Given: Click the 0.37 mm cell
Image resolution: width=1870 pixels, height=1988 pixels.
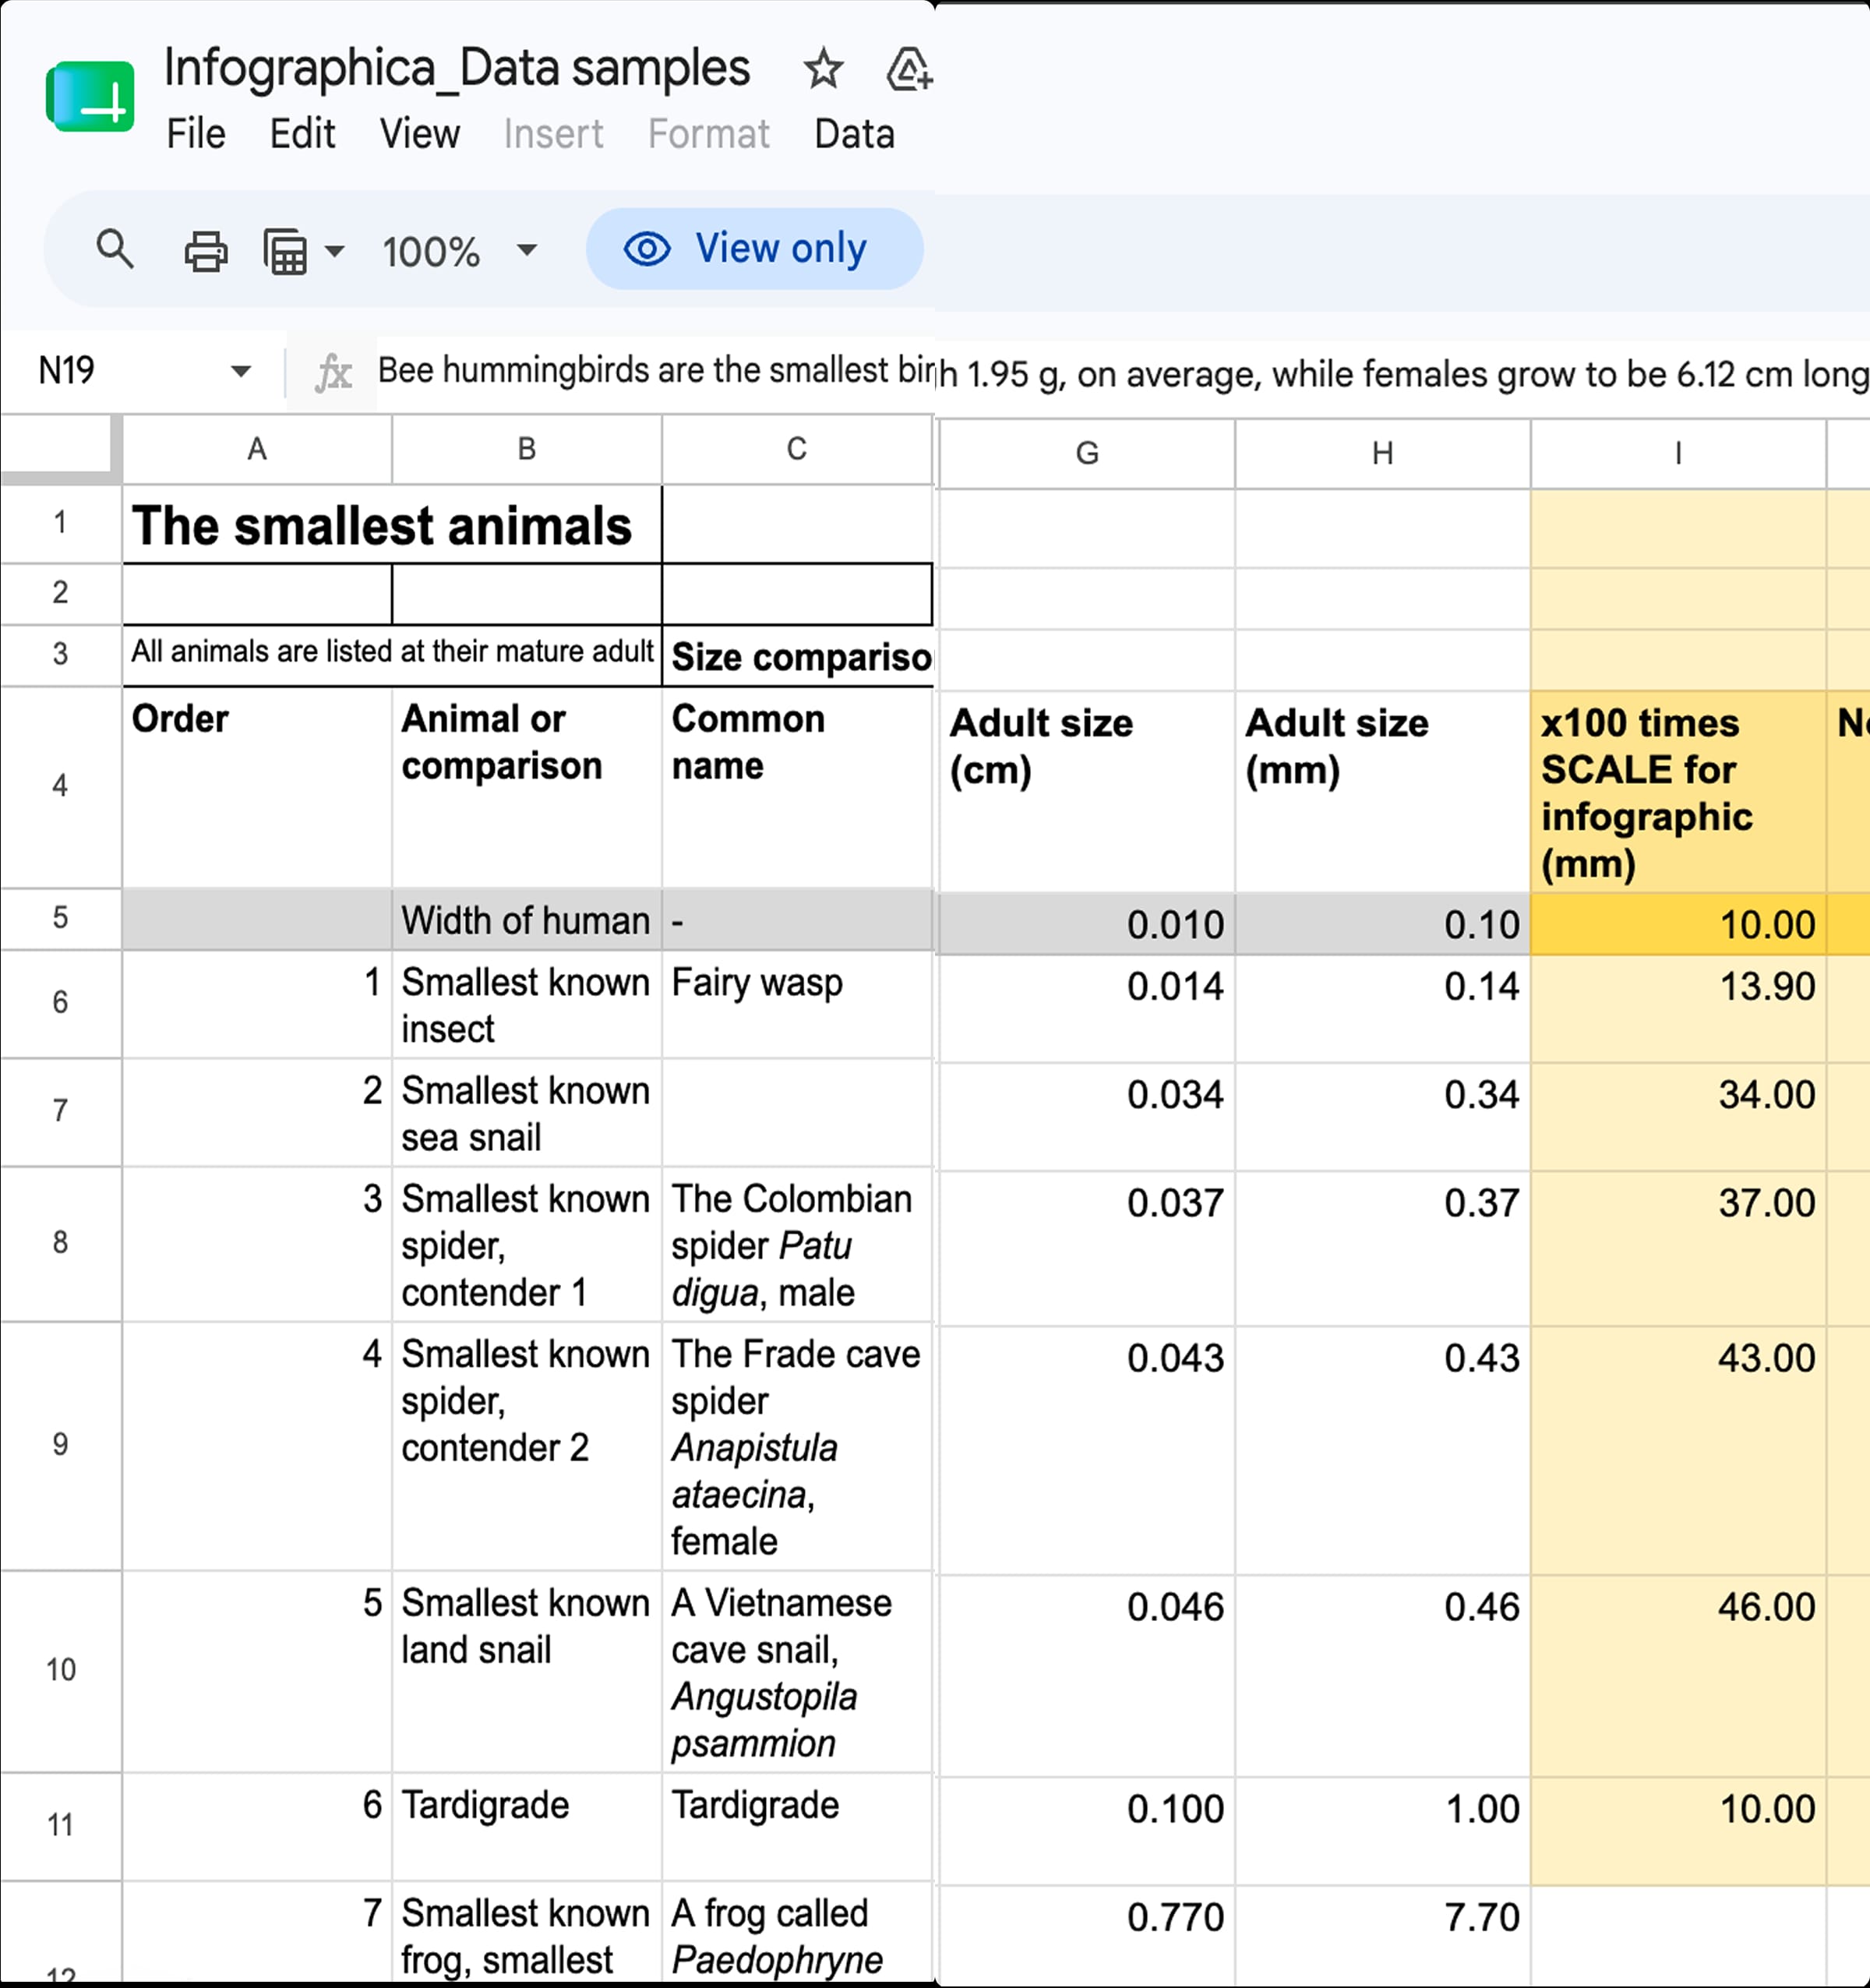Looking at the screenshot, I should (1383, 1248).
